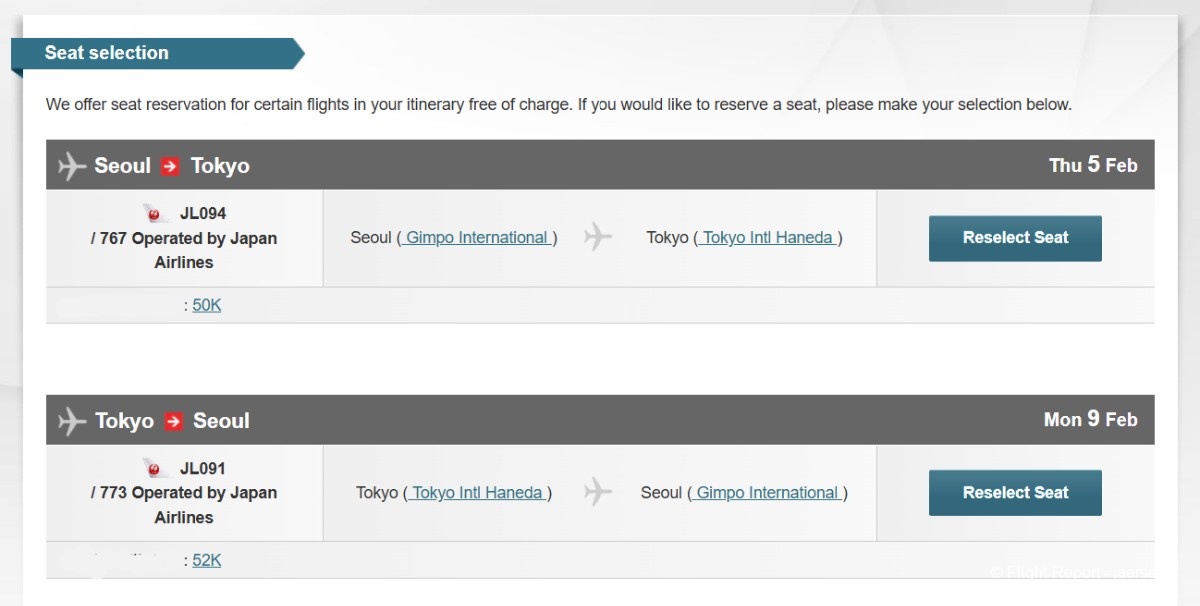
Task: Select the Seat selection section header
Action: pos(107,53)
